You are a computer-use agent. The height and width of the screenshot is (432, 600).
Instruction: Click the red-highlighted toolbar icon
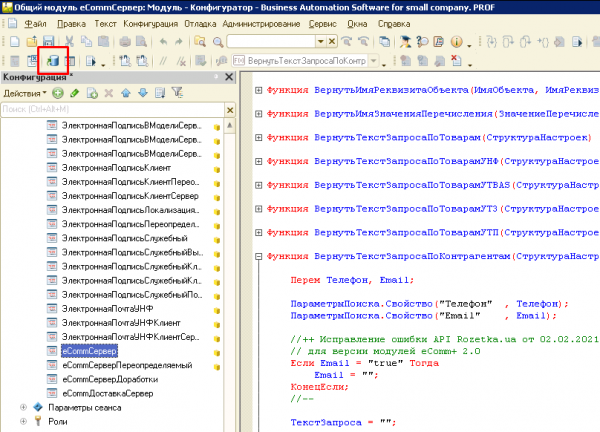coord(51,61)
